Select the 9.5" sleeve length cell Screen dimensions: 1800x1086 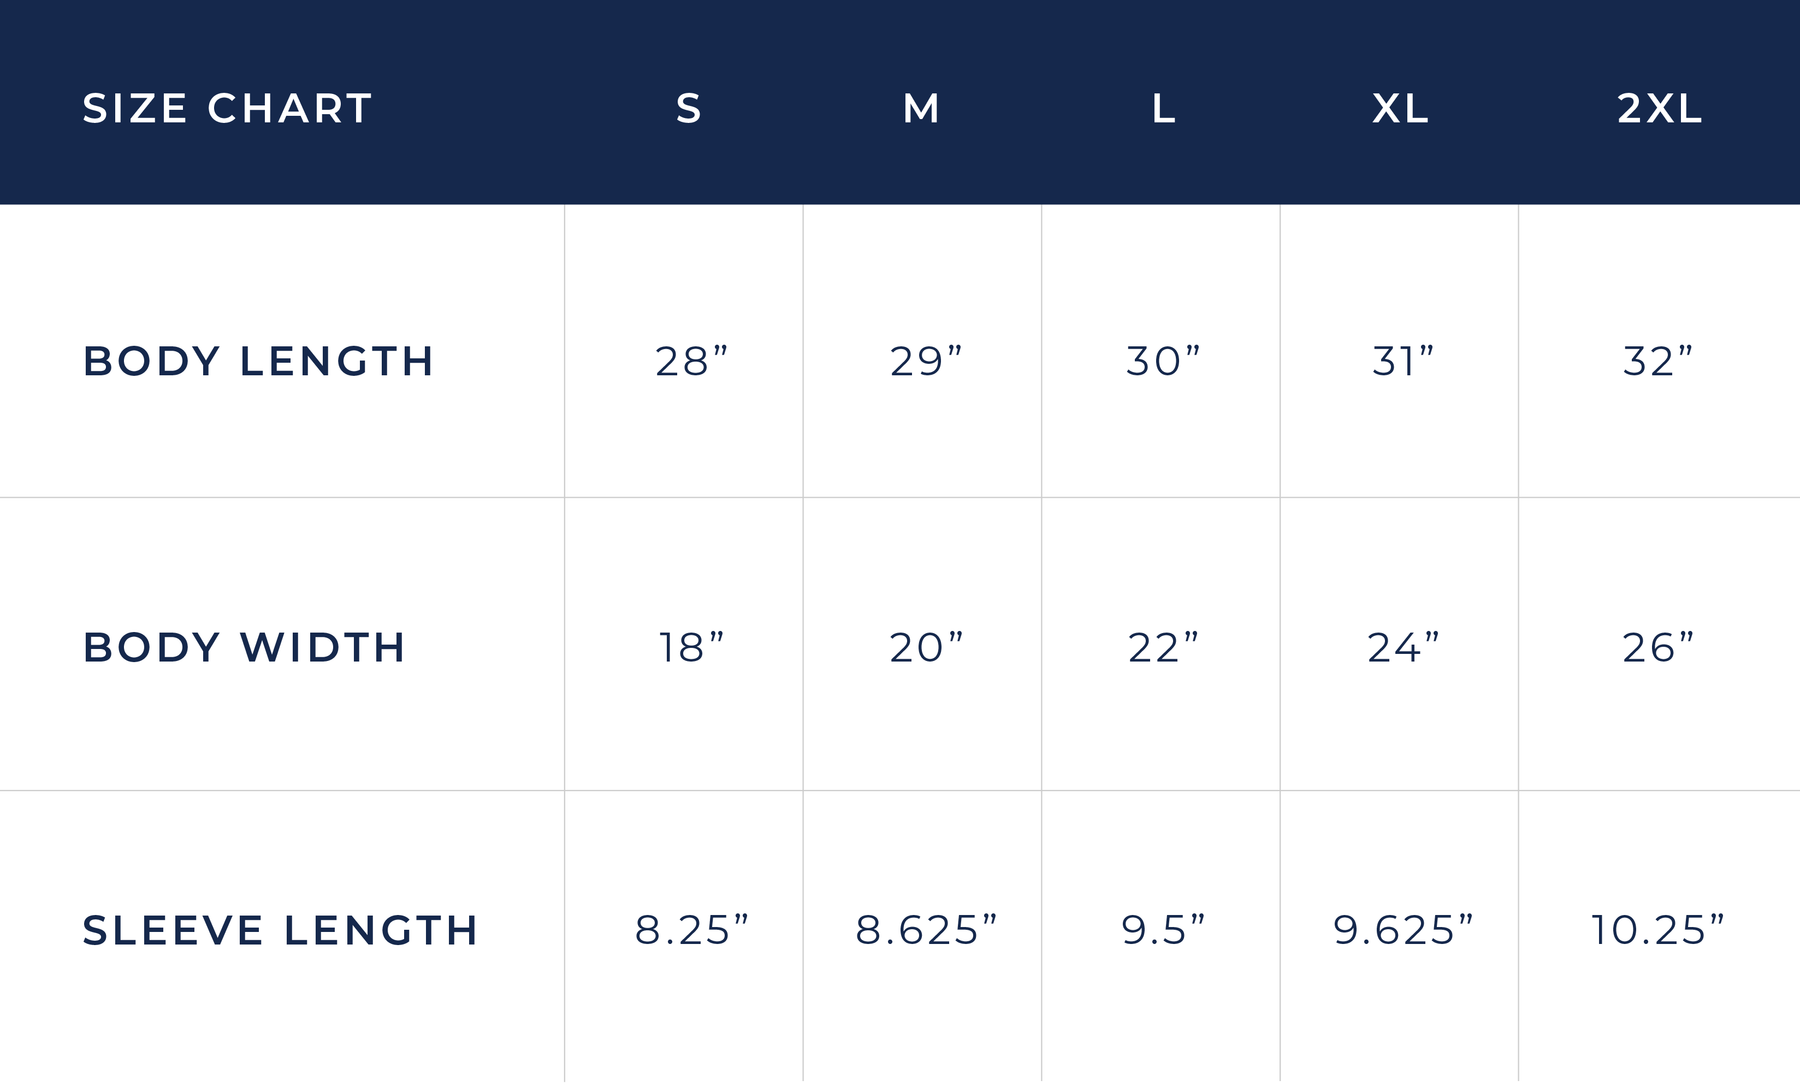1162,930
